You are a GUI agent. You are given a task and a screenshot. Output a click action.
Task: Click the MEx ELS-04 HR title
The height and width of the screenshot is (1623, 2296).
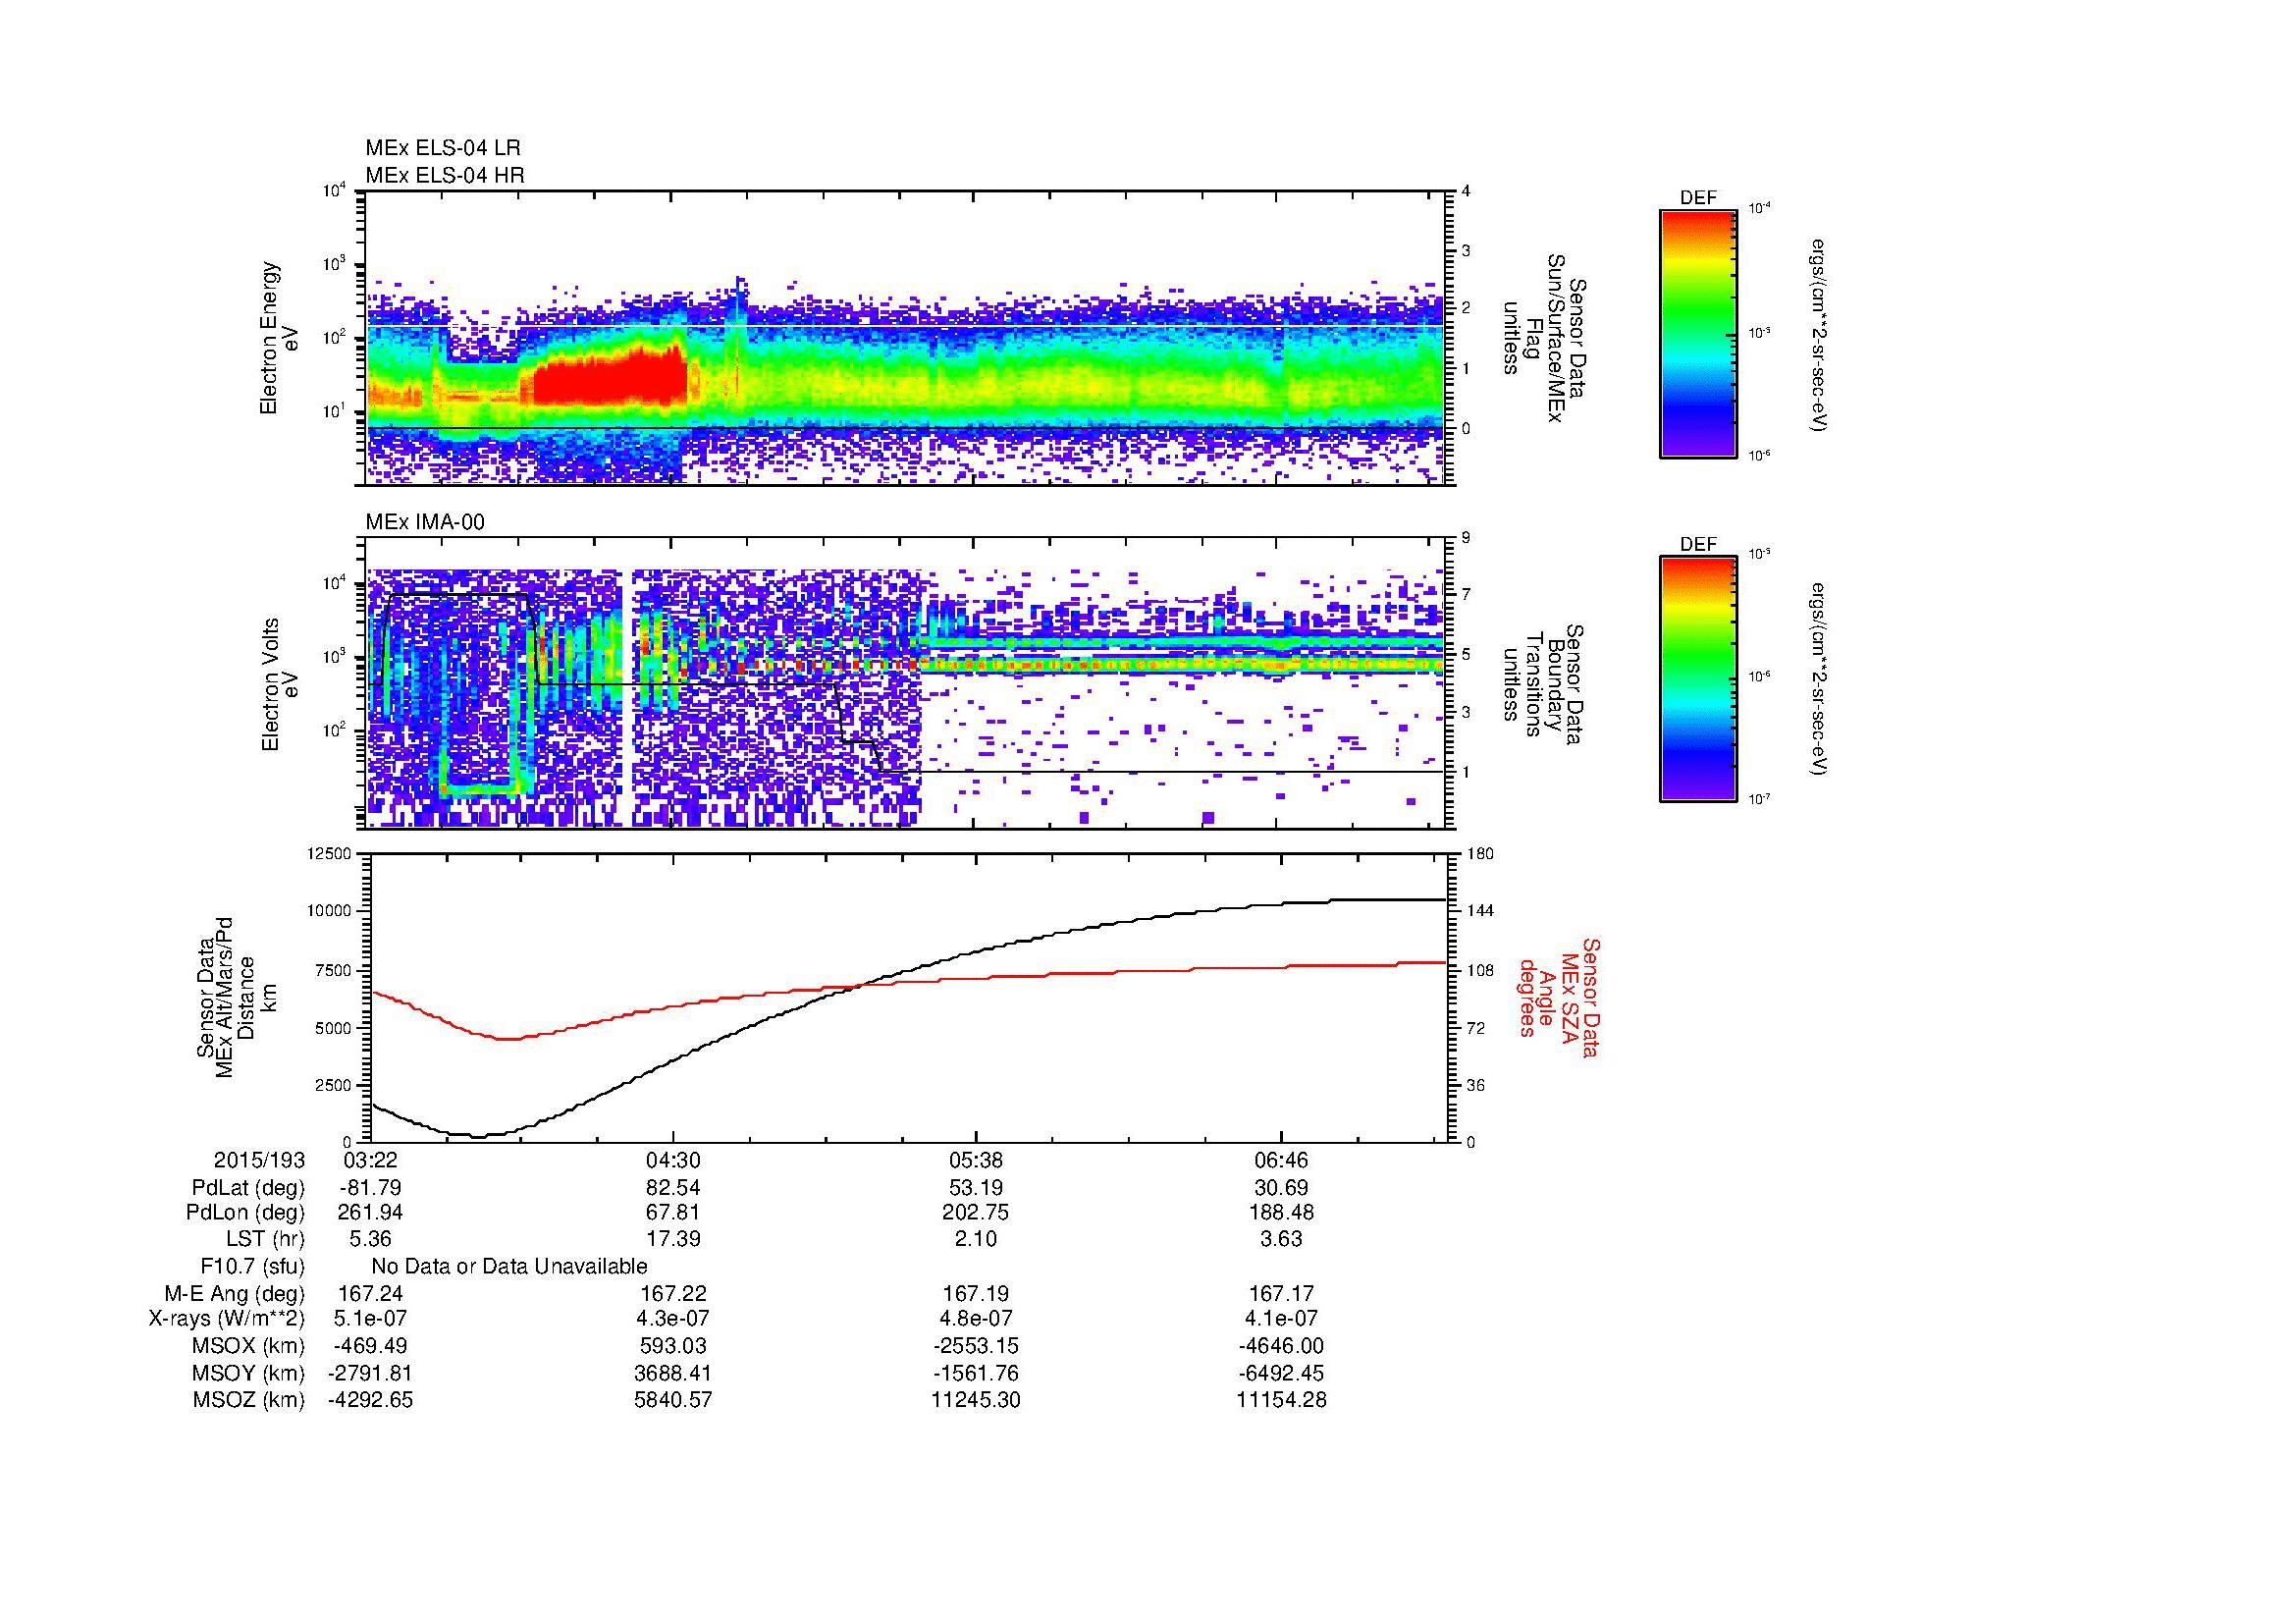coord(445,175)
